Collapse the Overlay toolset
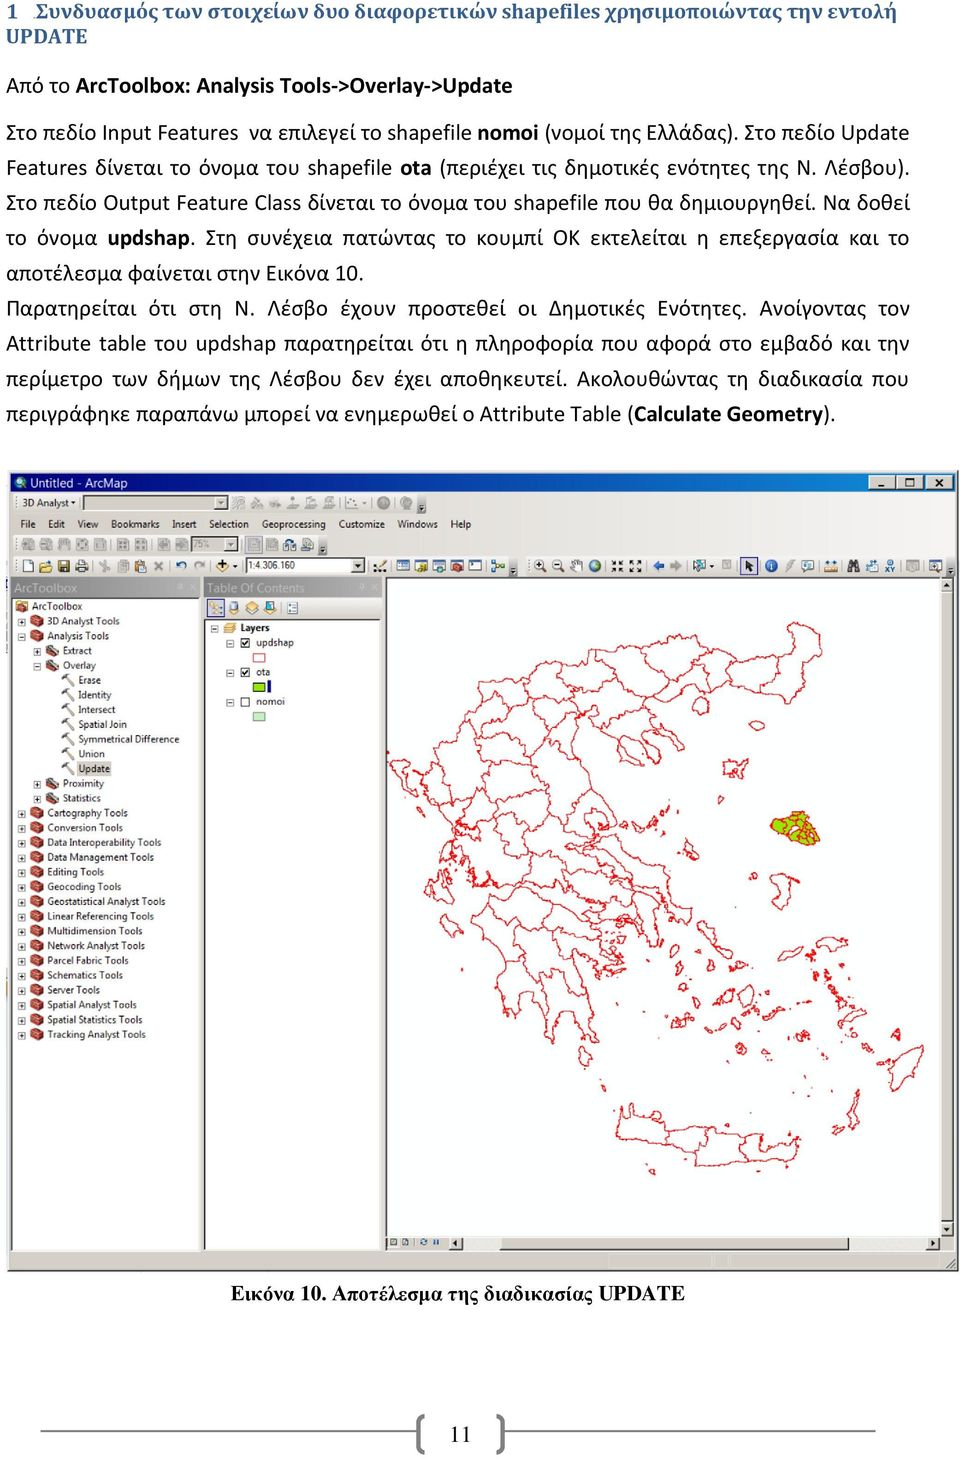960x1458 pixels. [37, 666]
